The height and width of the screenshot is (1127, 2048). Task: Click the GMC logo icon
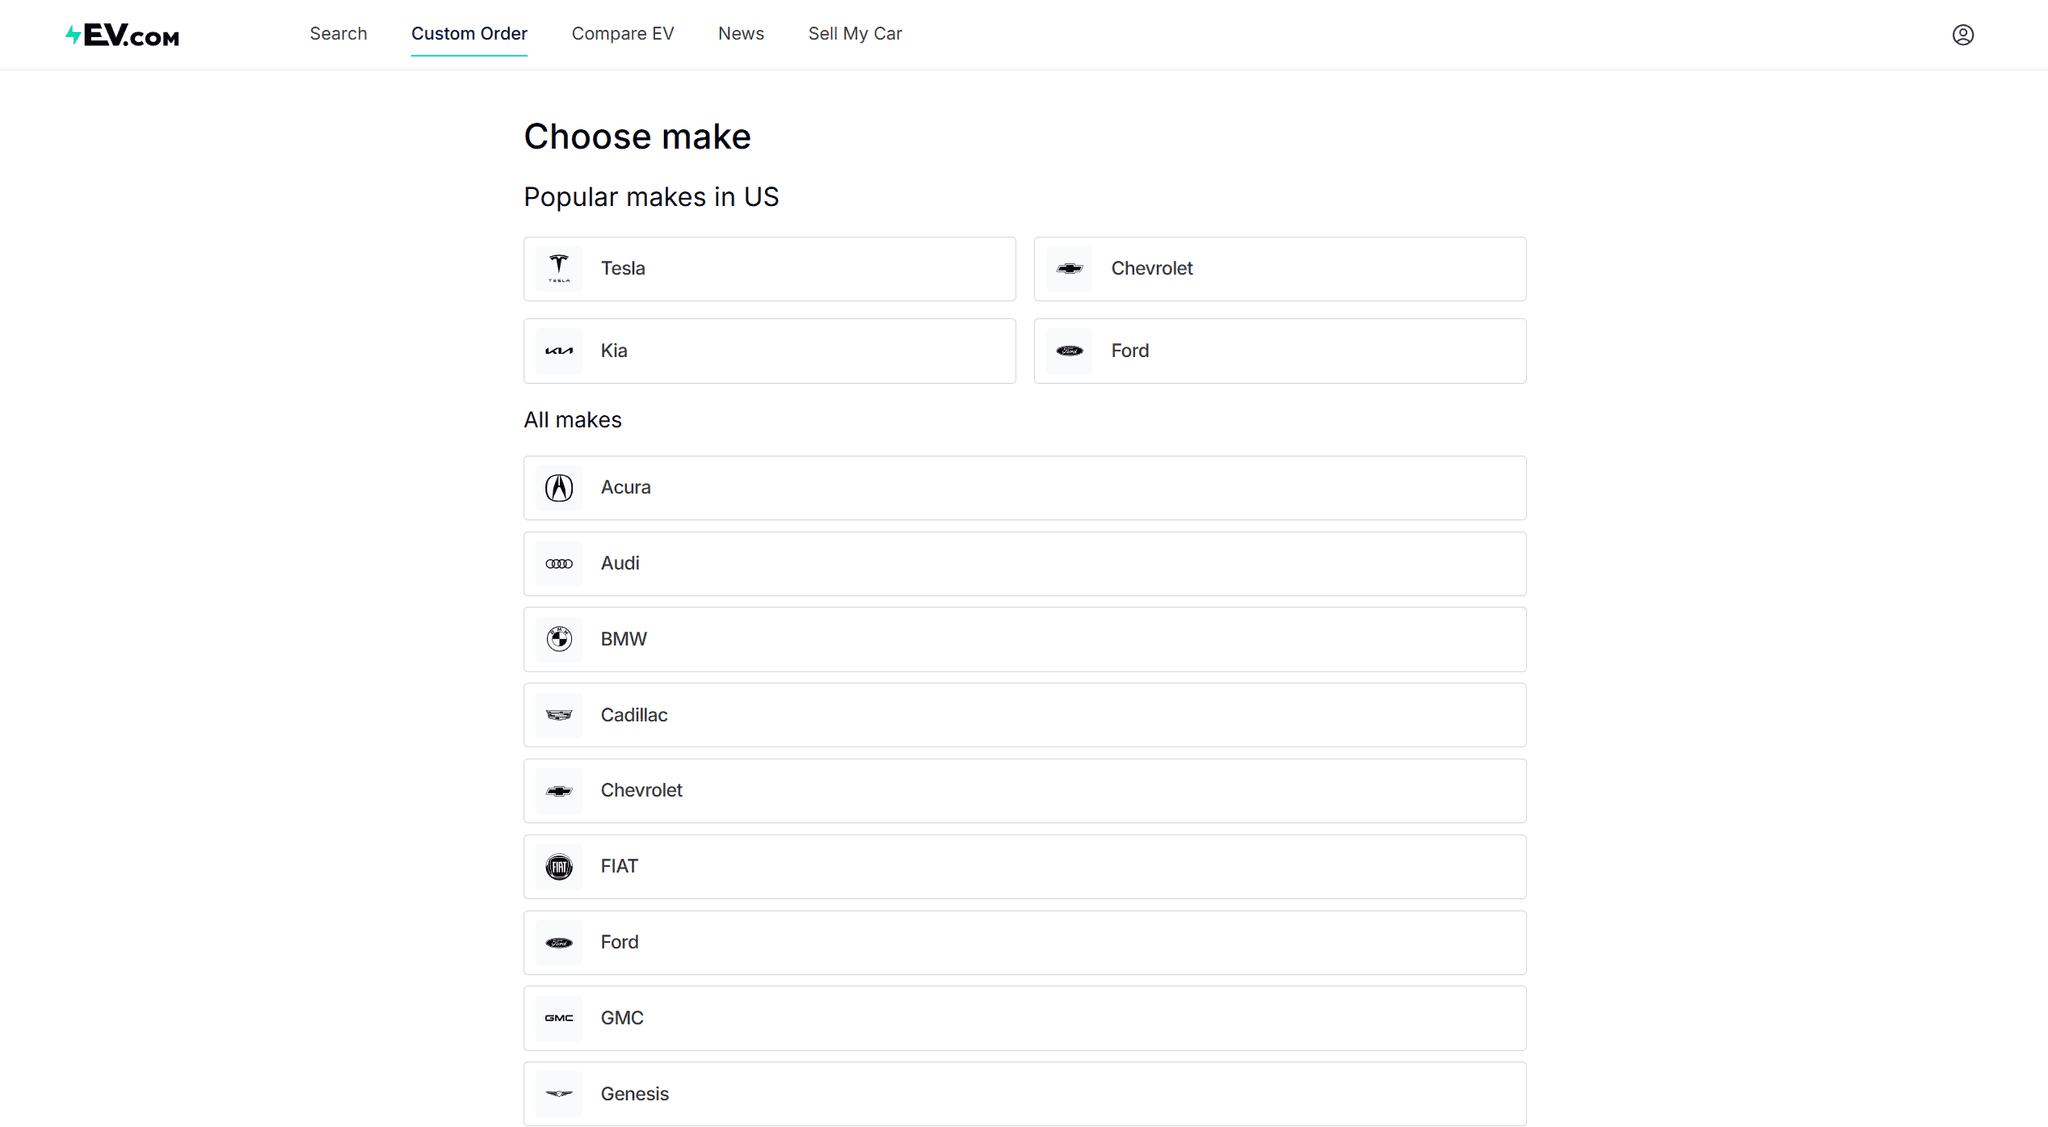(559, 1018)
